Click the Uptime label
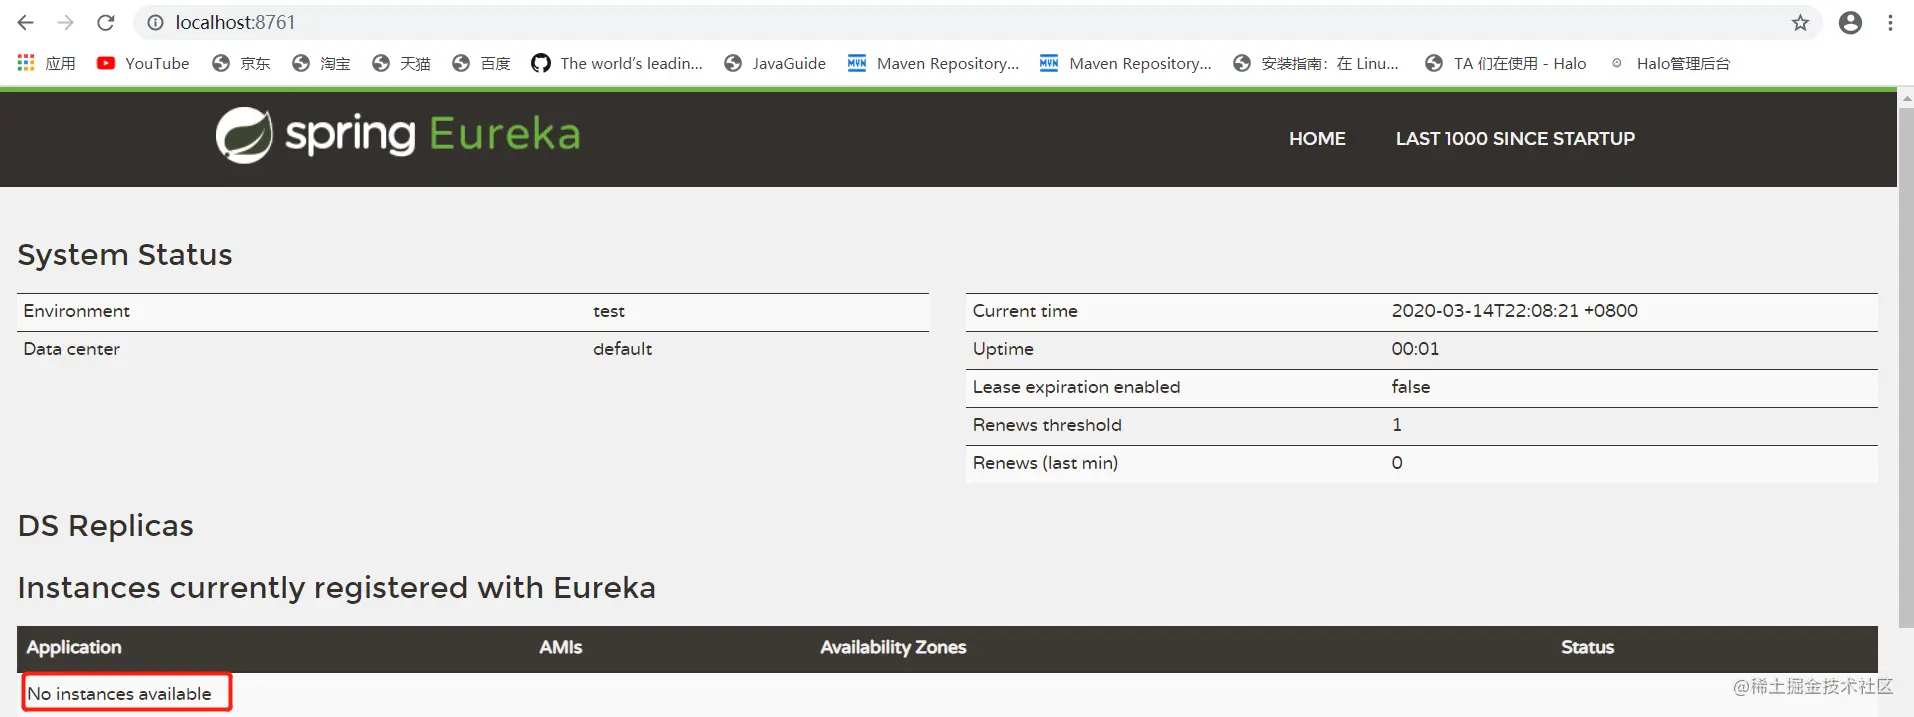 pyautogui.click(x=1003, y=349)
